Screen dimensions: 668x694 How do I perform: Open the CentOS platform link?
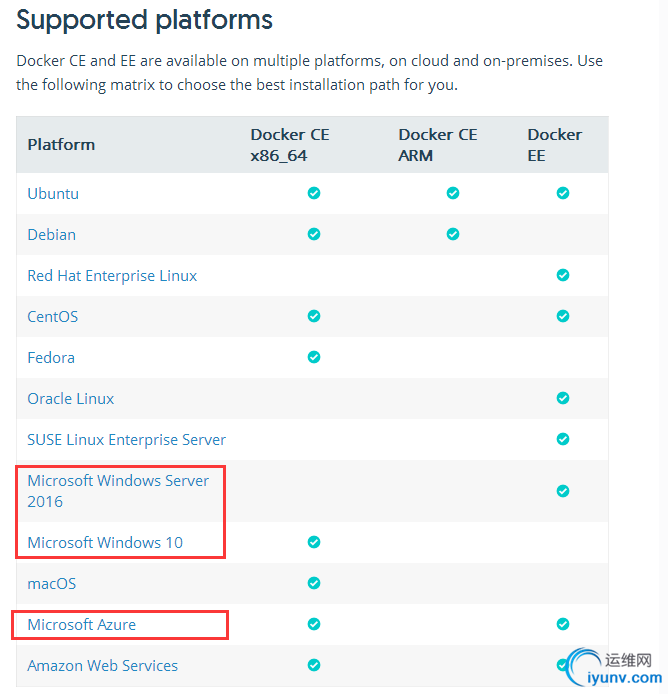click(53, 317)
